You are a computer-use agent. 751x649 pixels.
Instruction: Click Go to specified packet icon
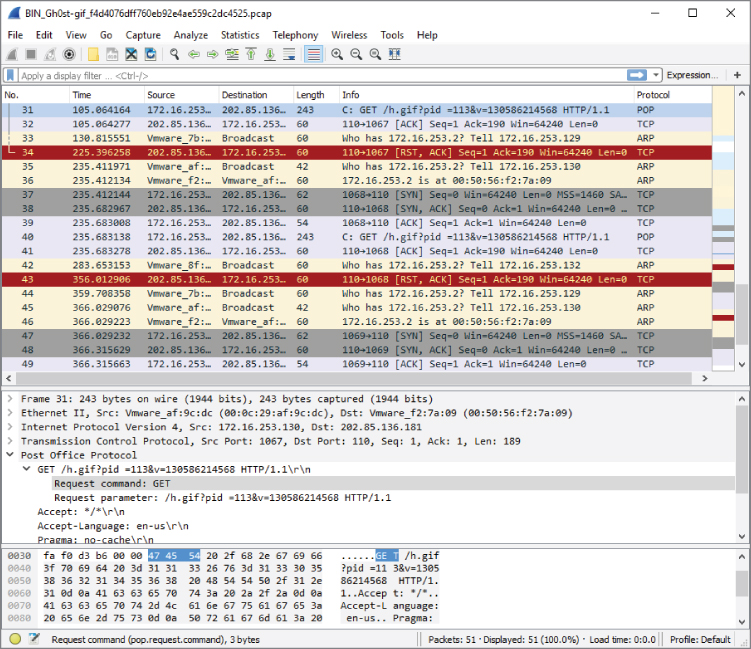click(x=232, y=54)
